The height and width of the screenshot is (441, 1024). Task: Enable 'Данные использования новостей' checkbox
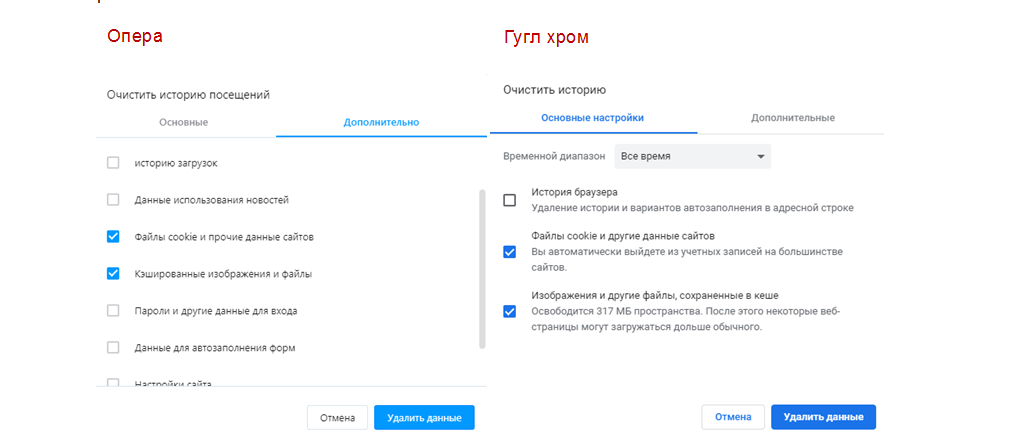coord(113,200)
